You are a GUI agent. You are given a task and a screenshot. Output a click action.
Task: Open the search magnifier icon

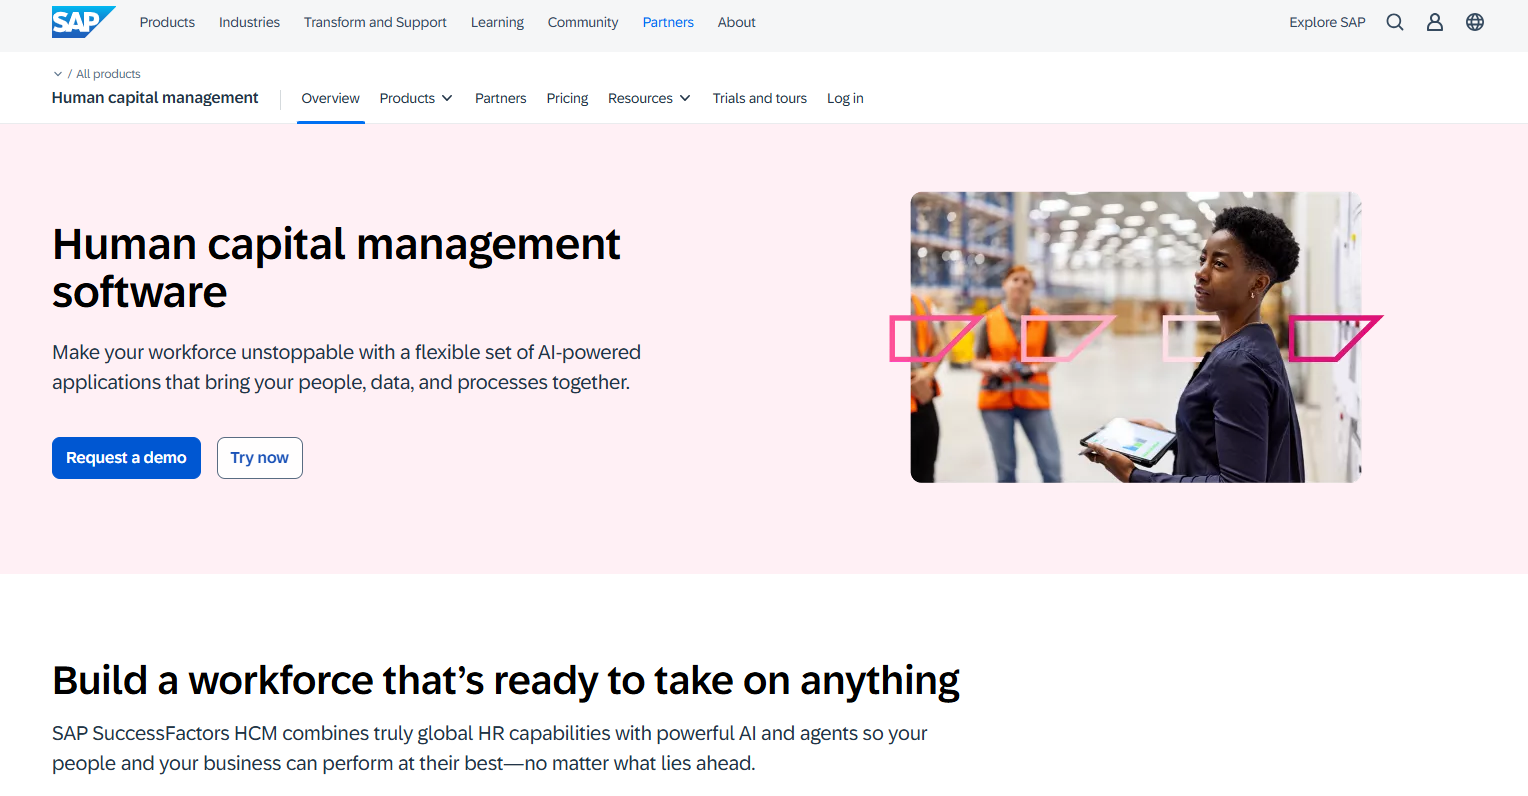[x=1395, y=22]
